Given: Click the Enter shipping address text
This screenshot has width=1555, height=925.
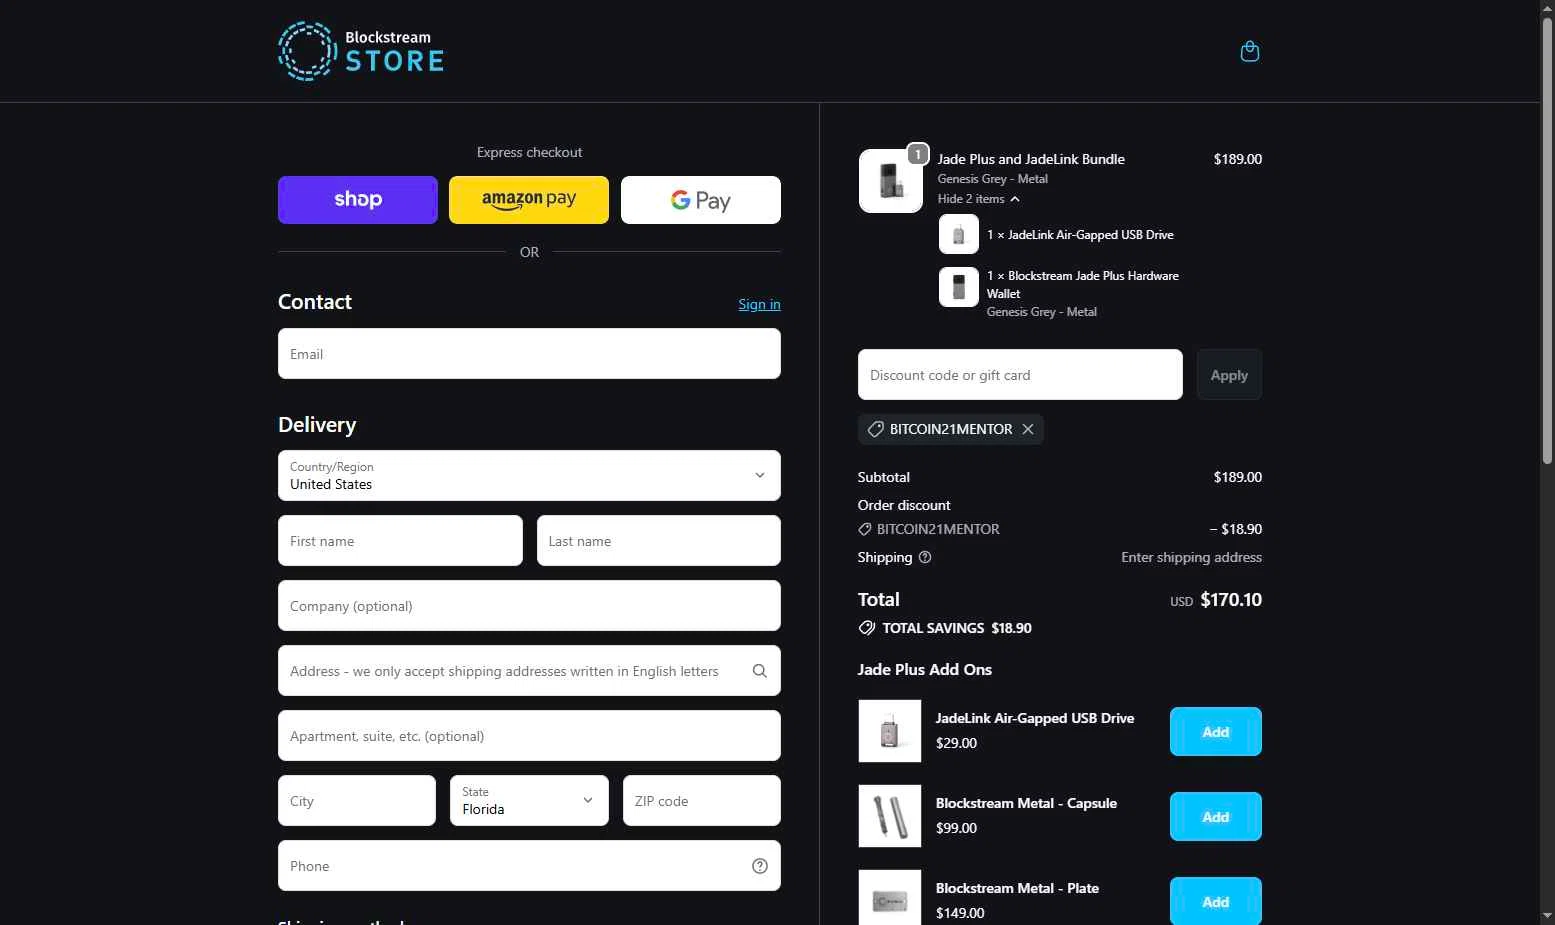Looking at the screenshot, I should [x=1191, y=557].
